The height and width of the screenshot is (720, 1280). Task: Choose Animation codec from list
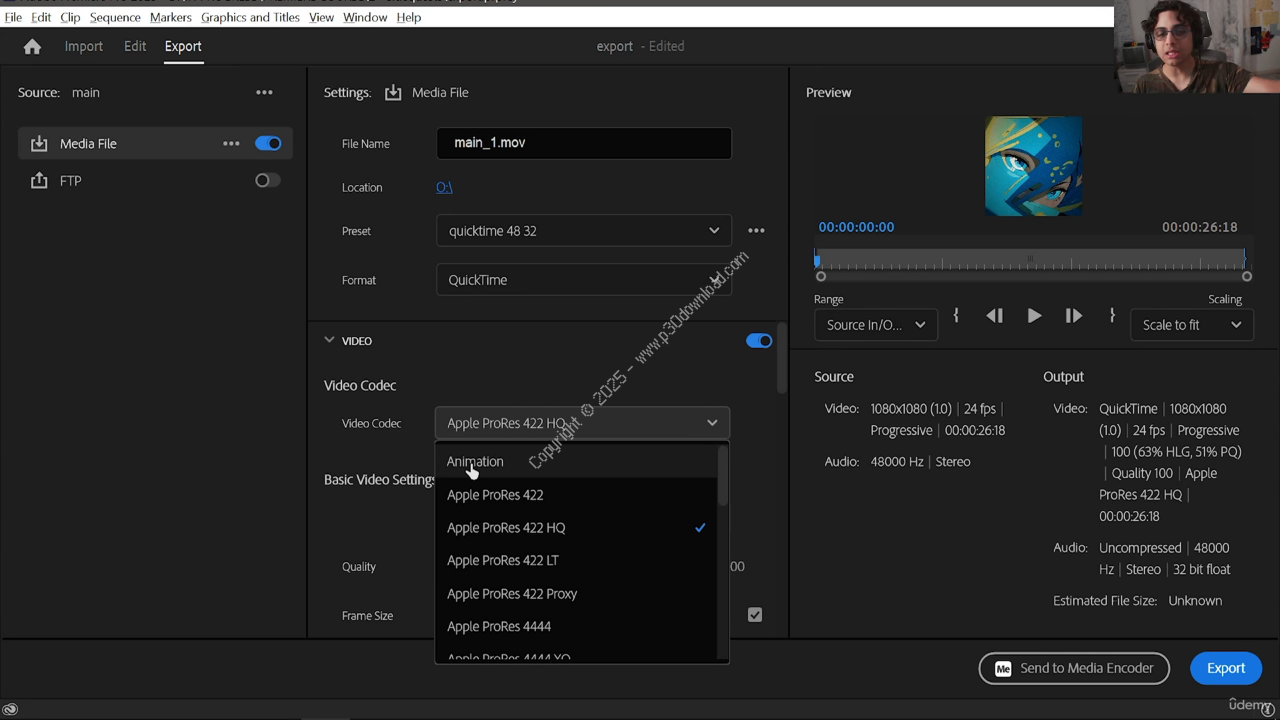tap(577, 461)
